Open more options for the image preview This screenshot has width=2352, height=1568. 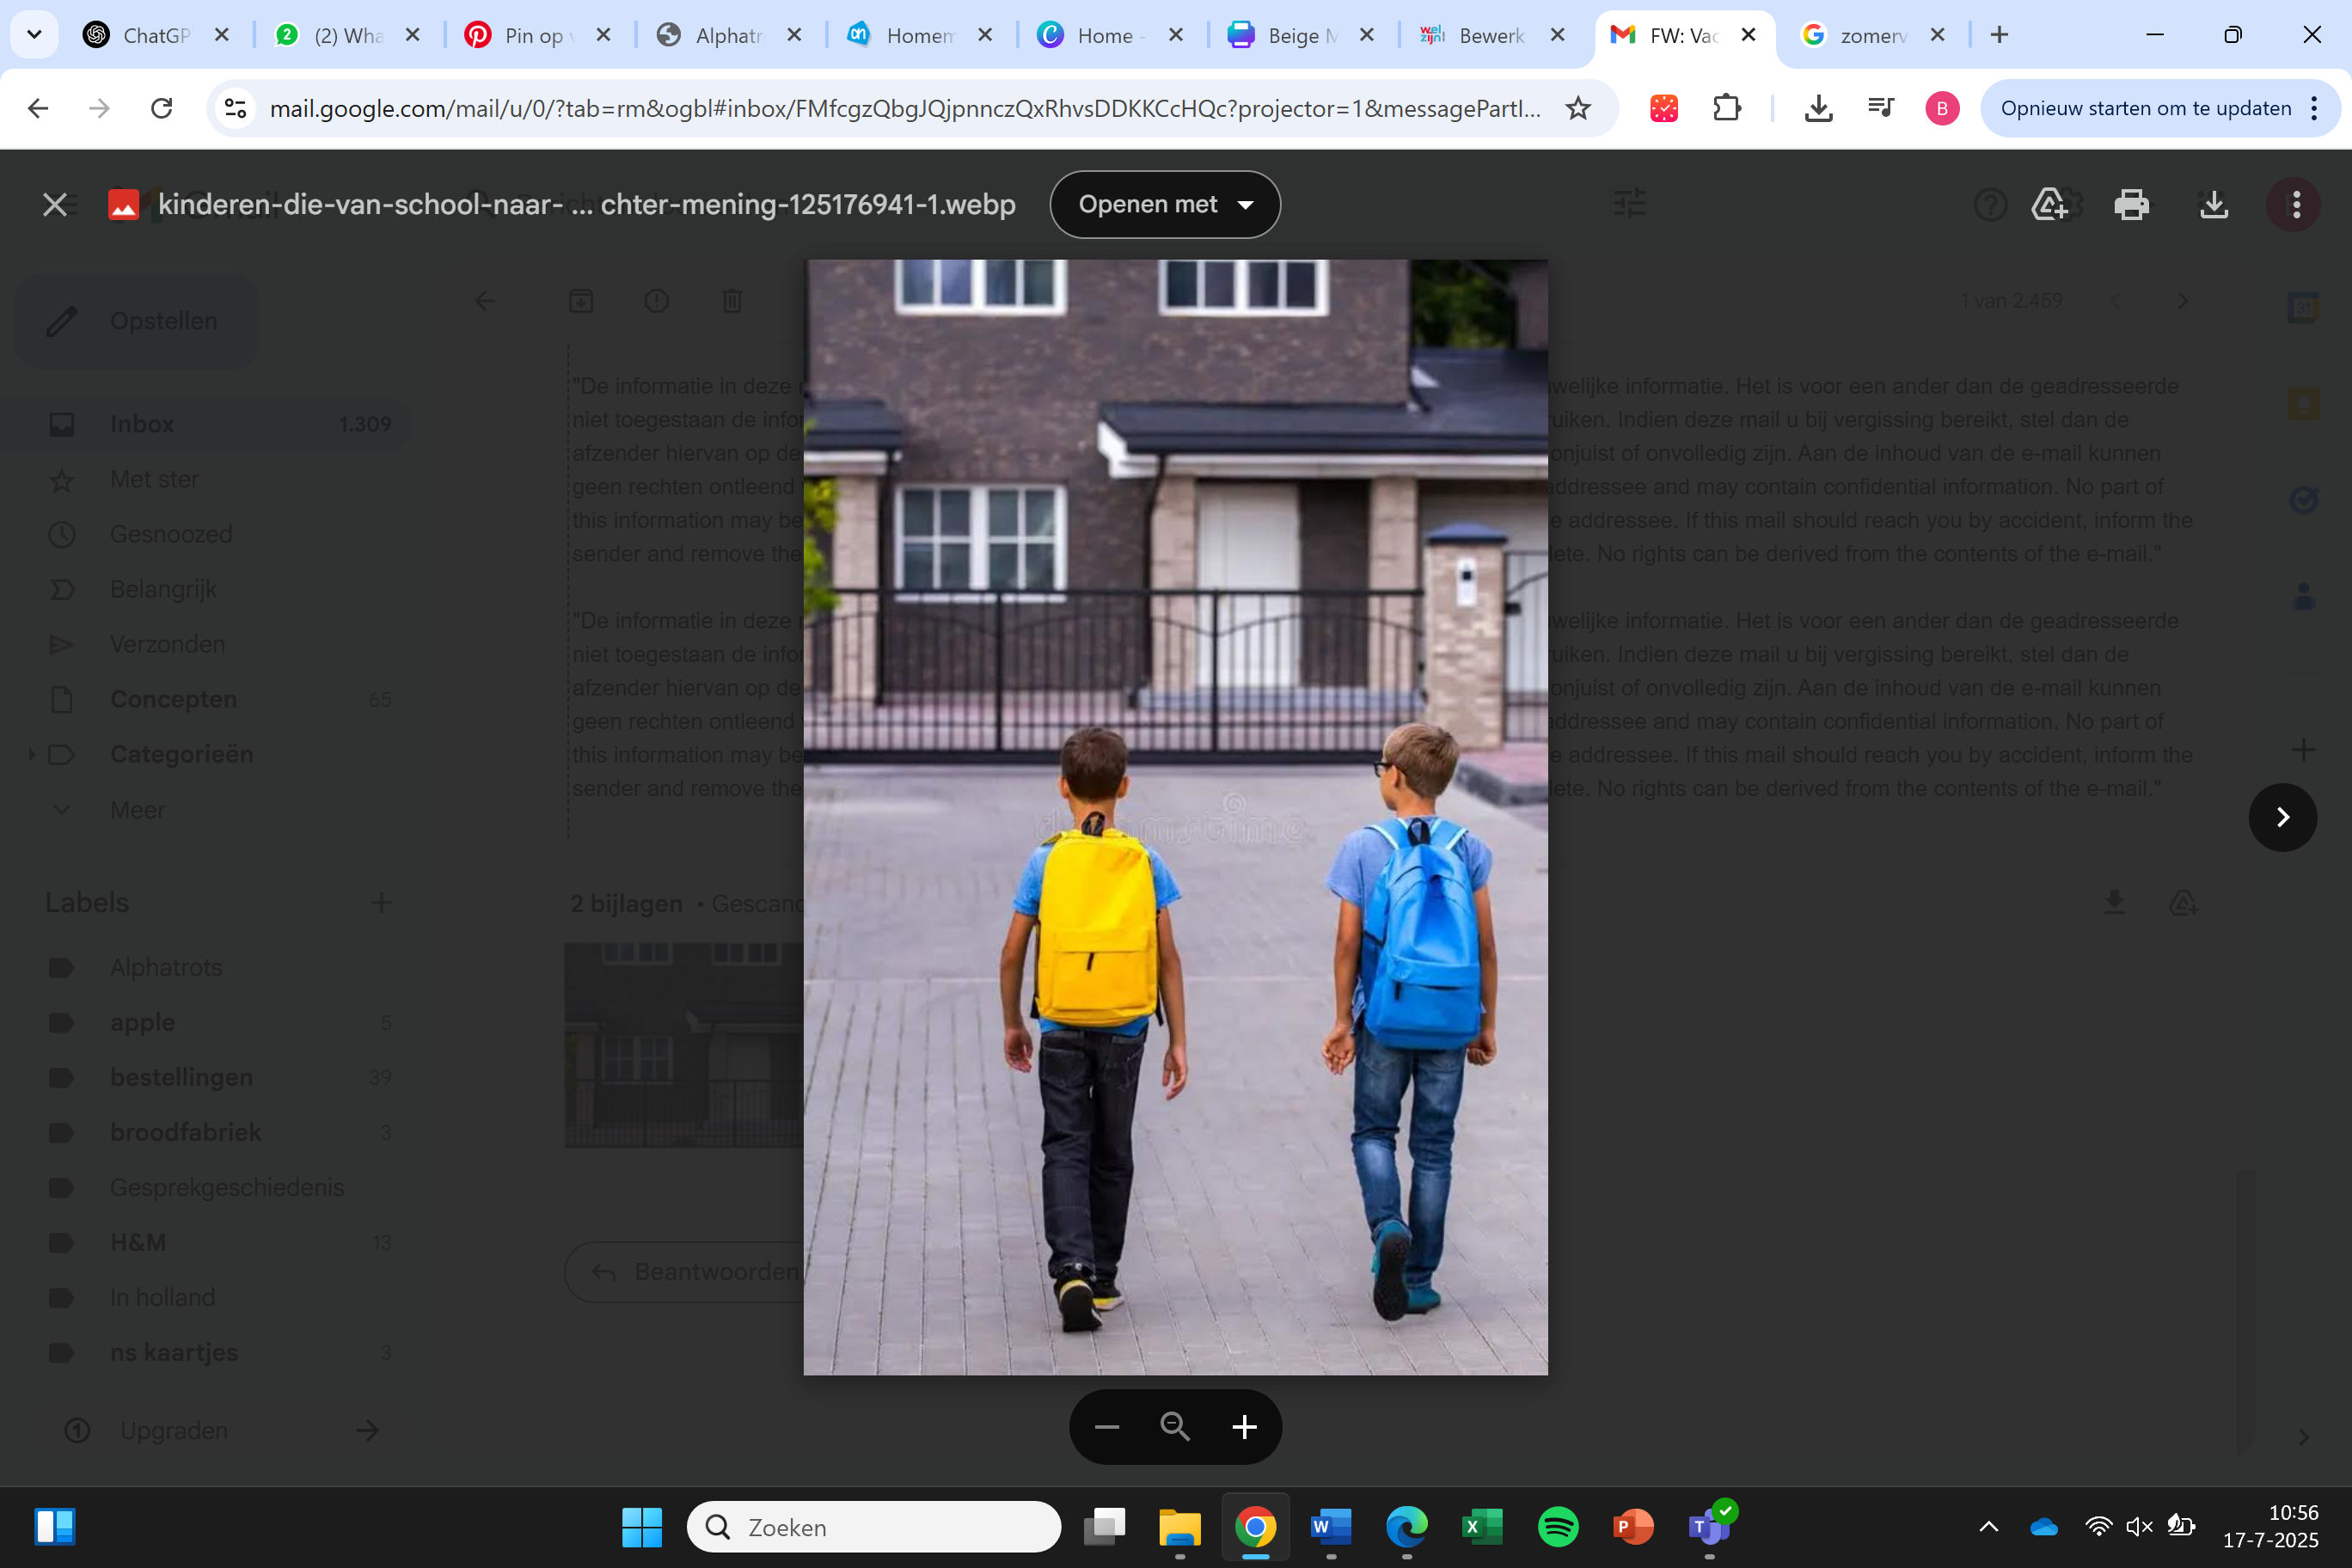2294,204
